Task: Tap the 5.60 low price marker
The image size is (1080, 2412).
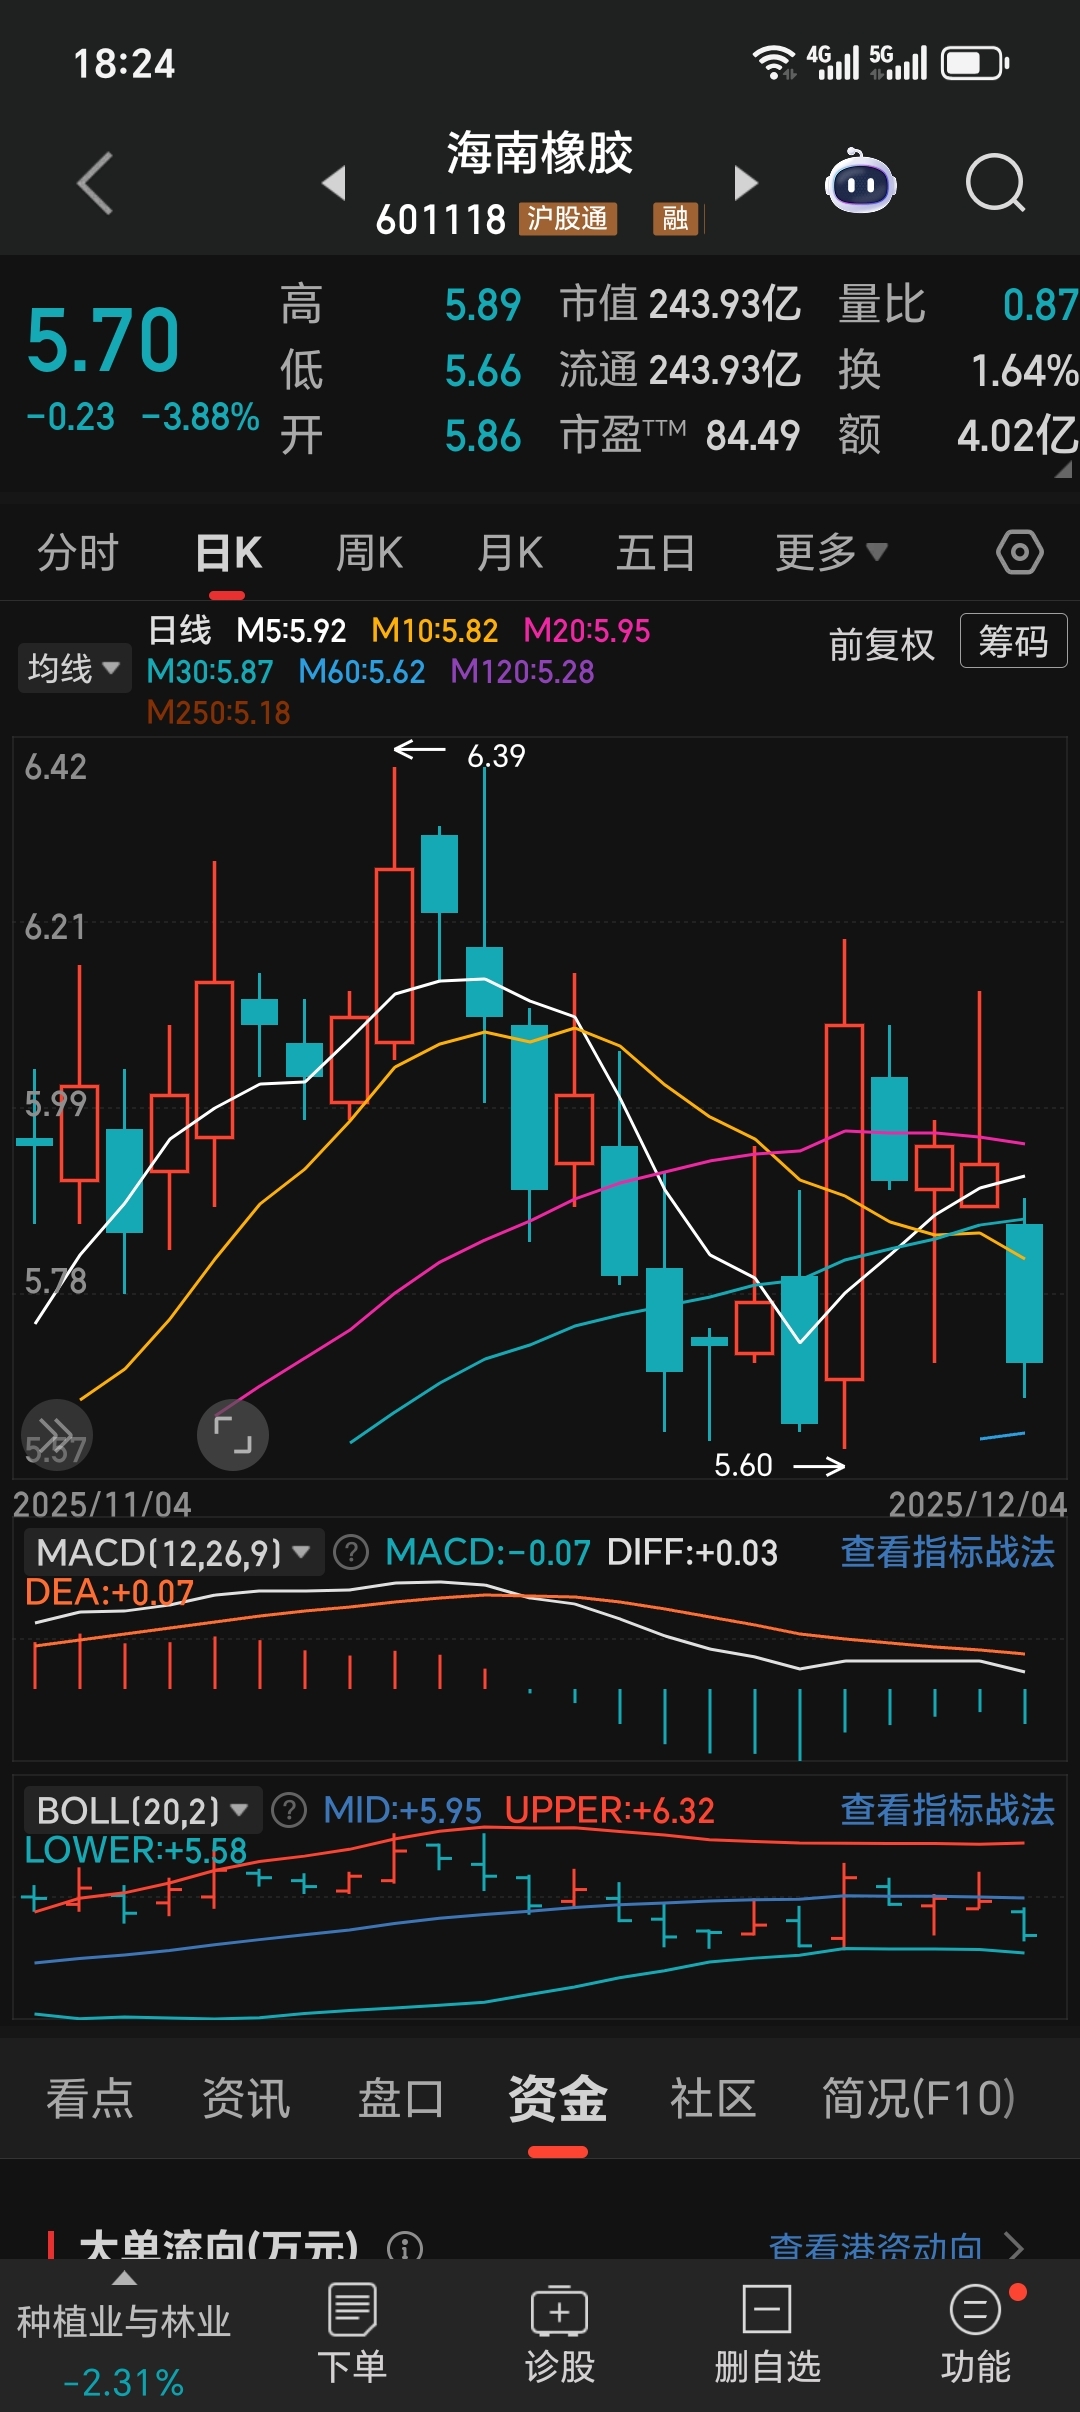Action: coord(743,1465)
